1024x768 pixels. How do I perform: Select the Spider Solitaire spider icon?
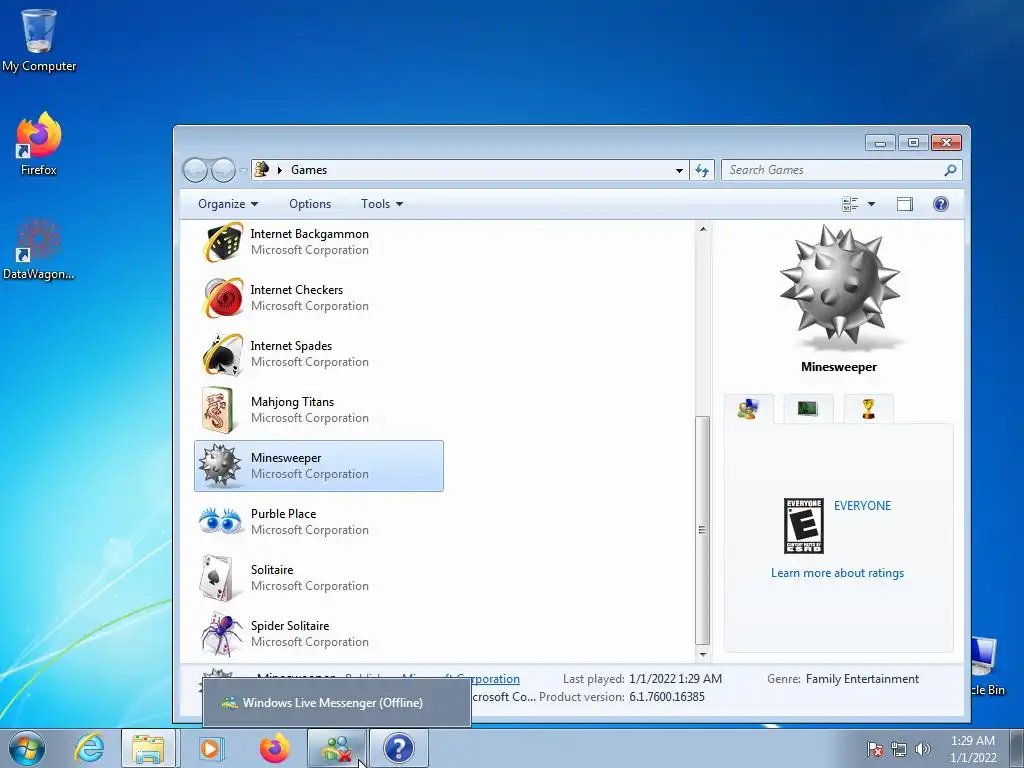221,633
